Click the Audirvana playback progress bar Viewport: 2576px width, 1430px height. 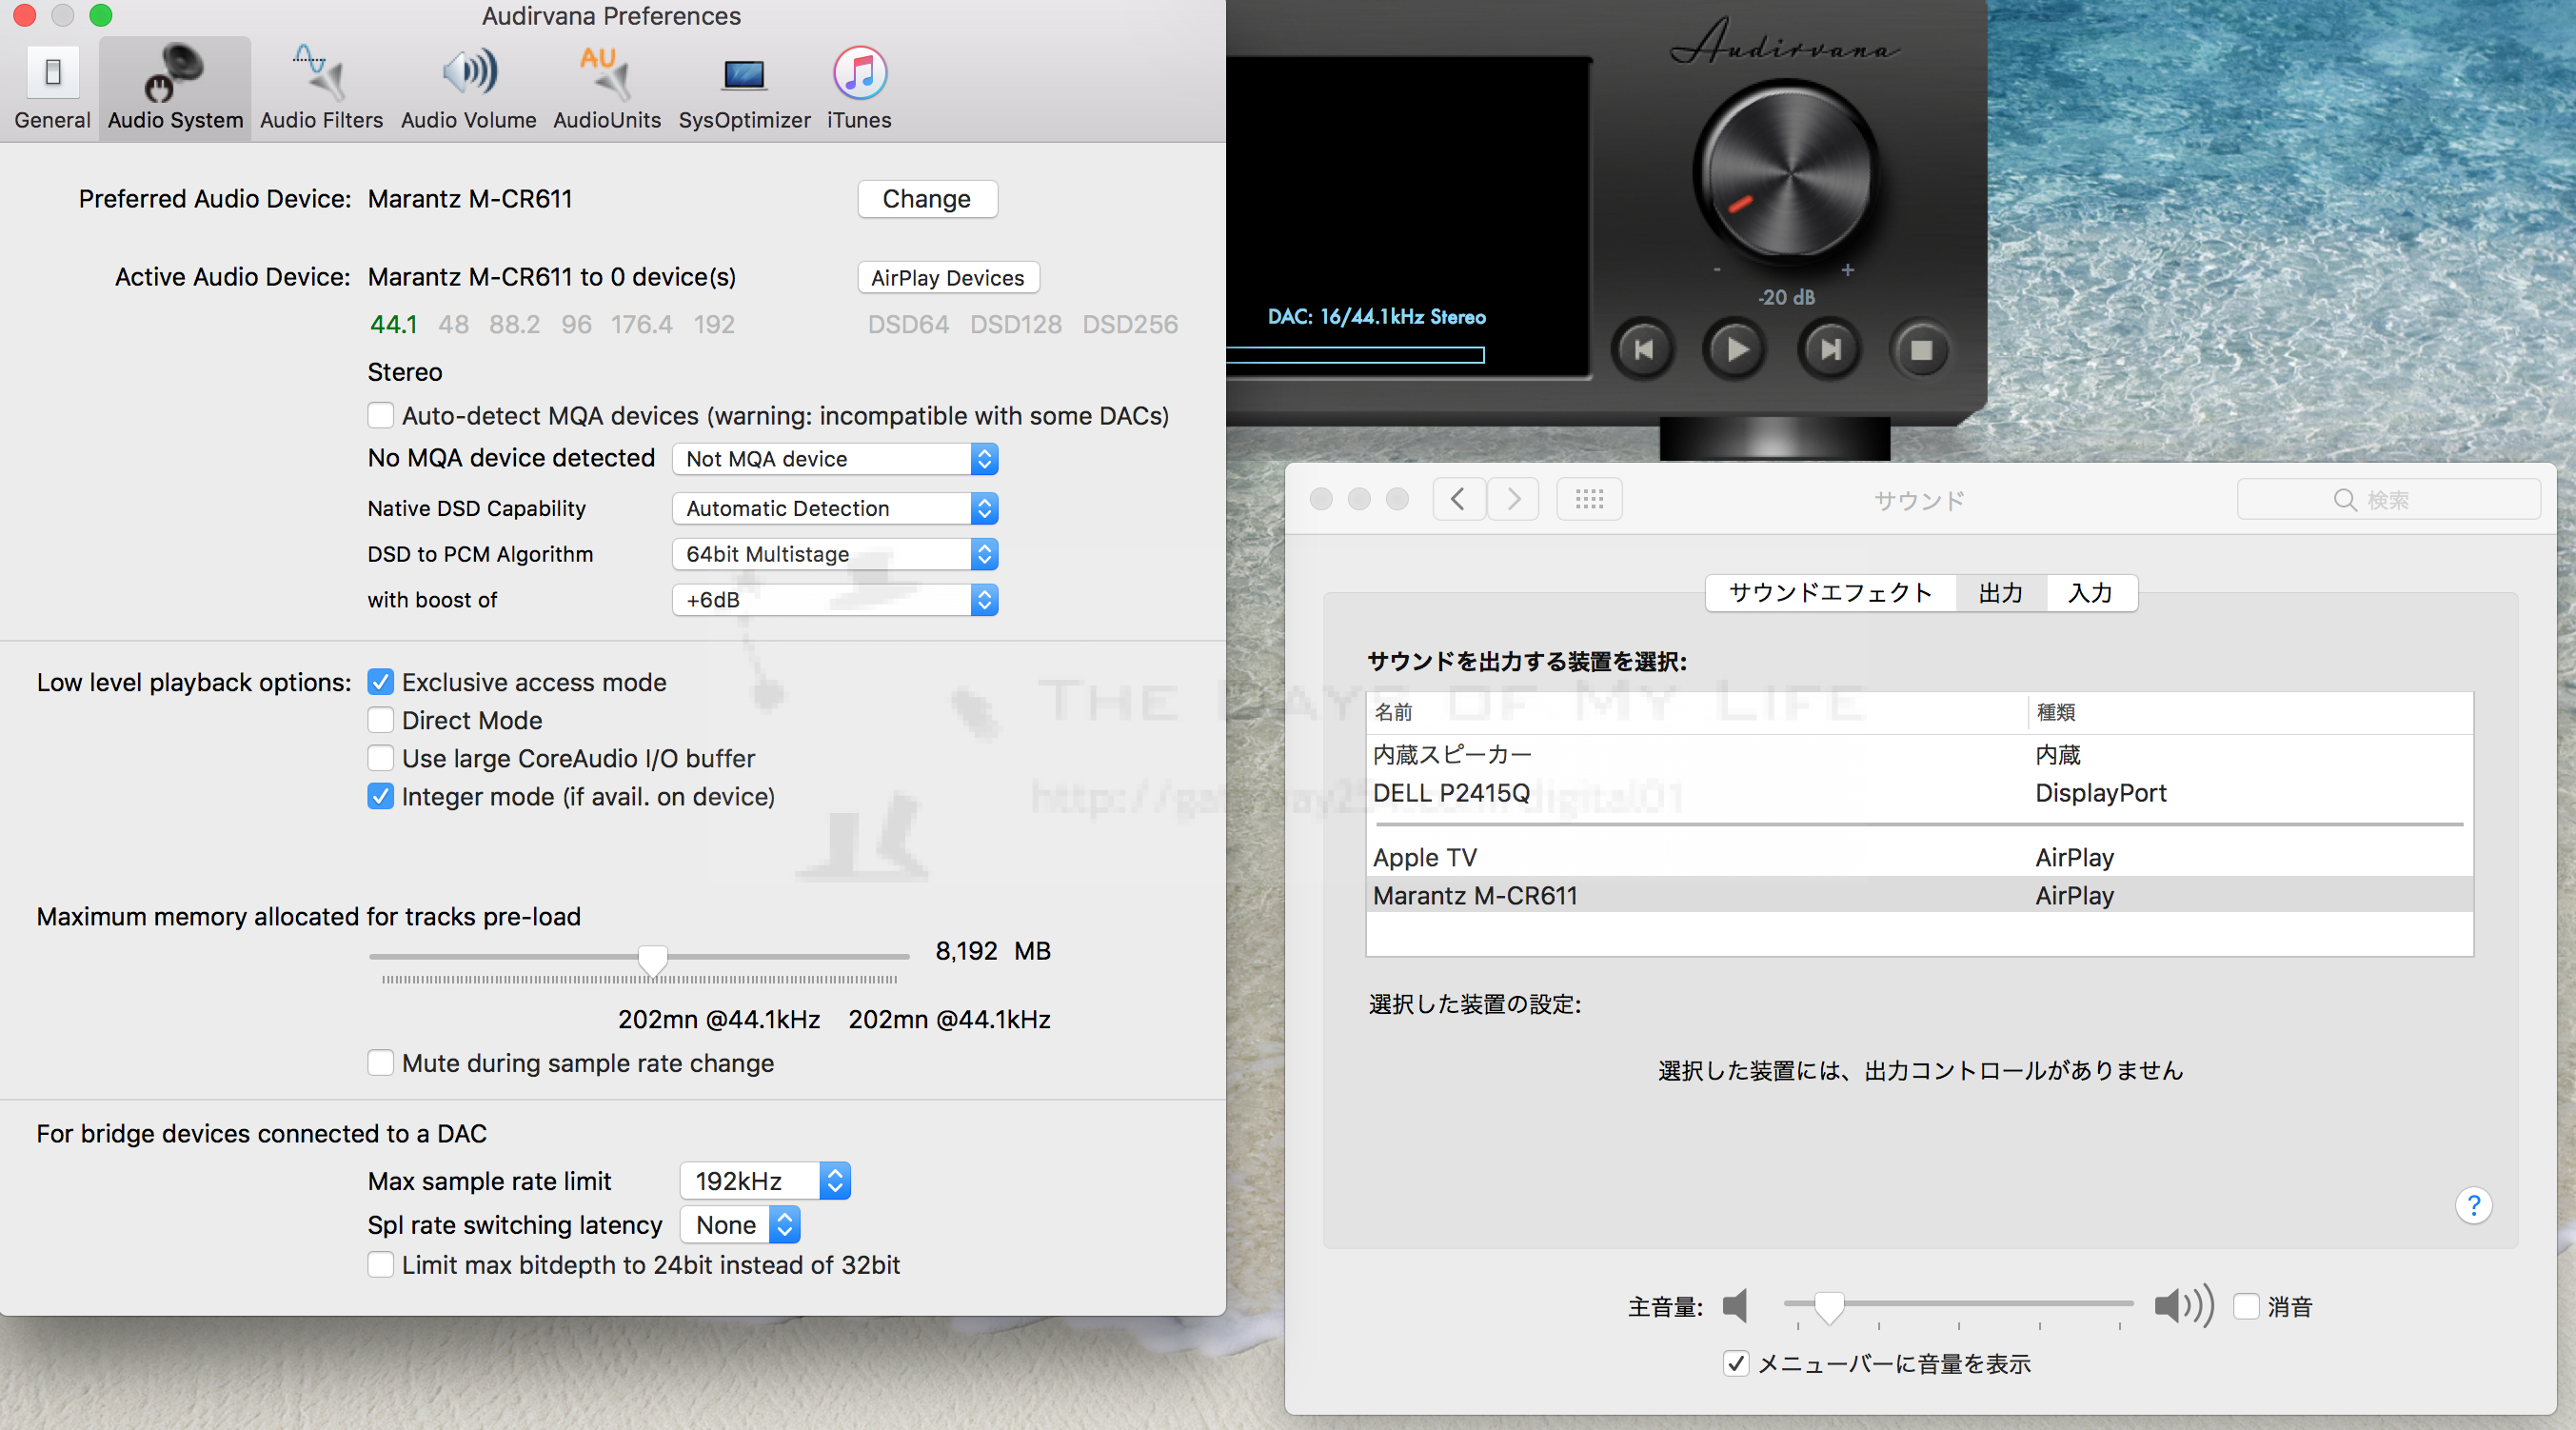coord(1356,355)
